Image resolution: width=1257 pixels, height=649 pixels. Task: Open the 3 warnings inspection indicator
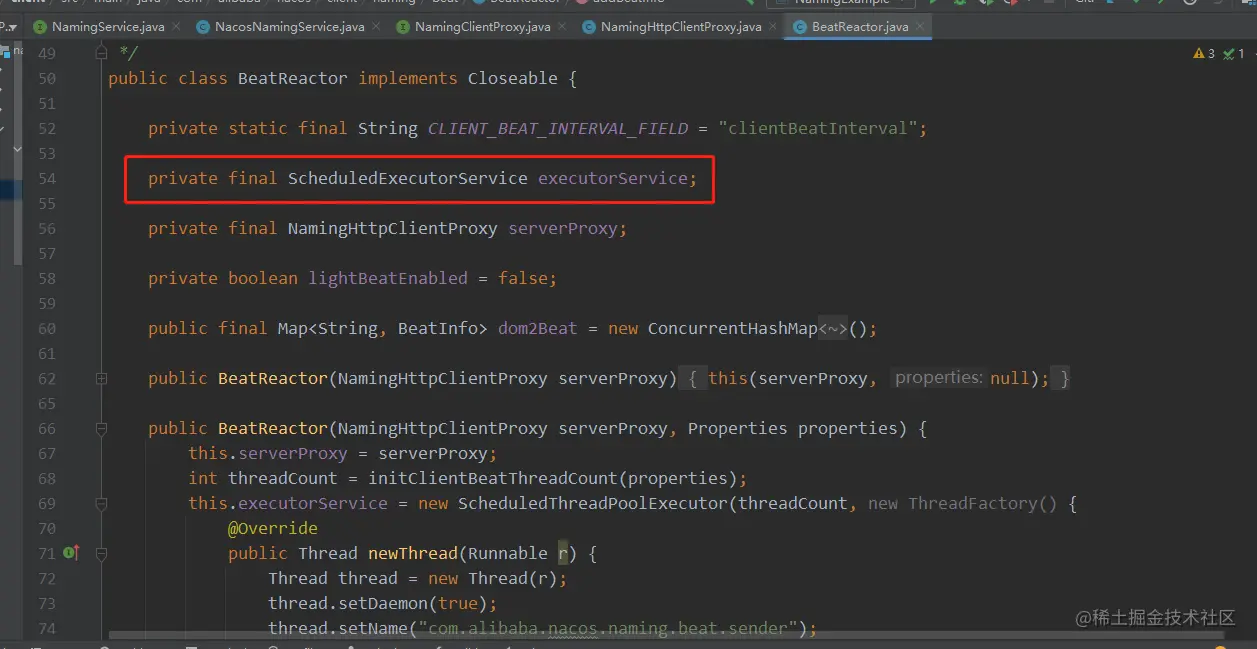pyautogui.click(x=1204, y=53)
